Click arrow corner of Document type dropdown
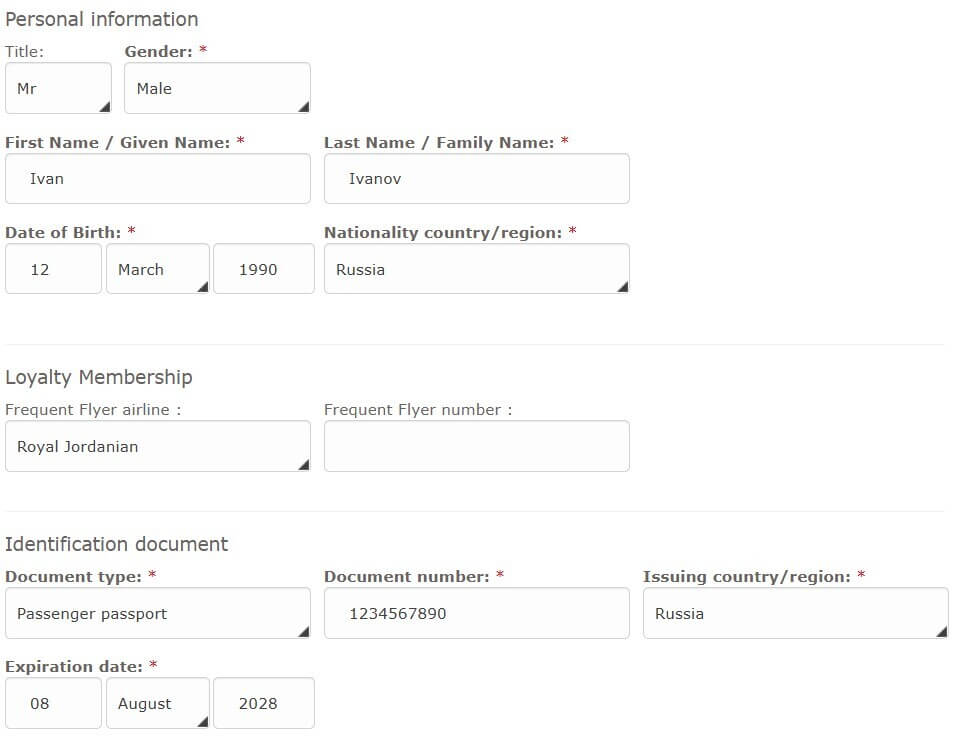The image size is (962, 740). [304, 631]
